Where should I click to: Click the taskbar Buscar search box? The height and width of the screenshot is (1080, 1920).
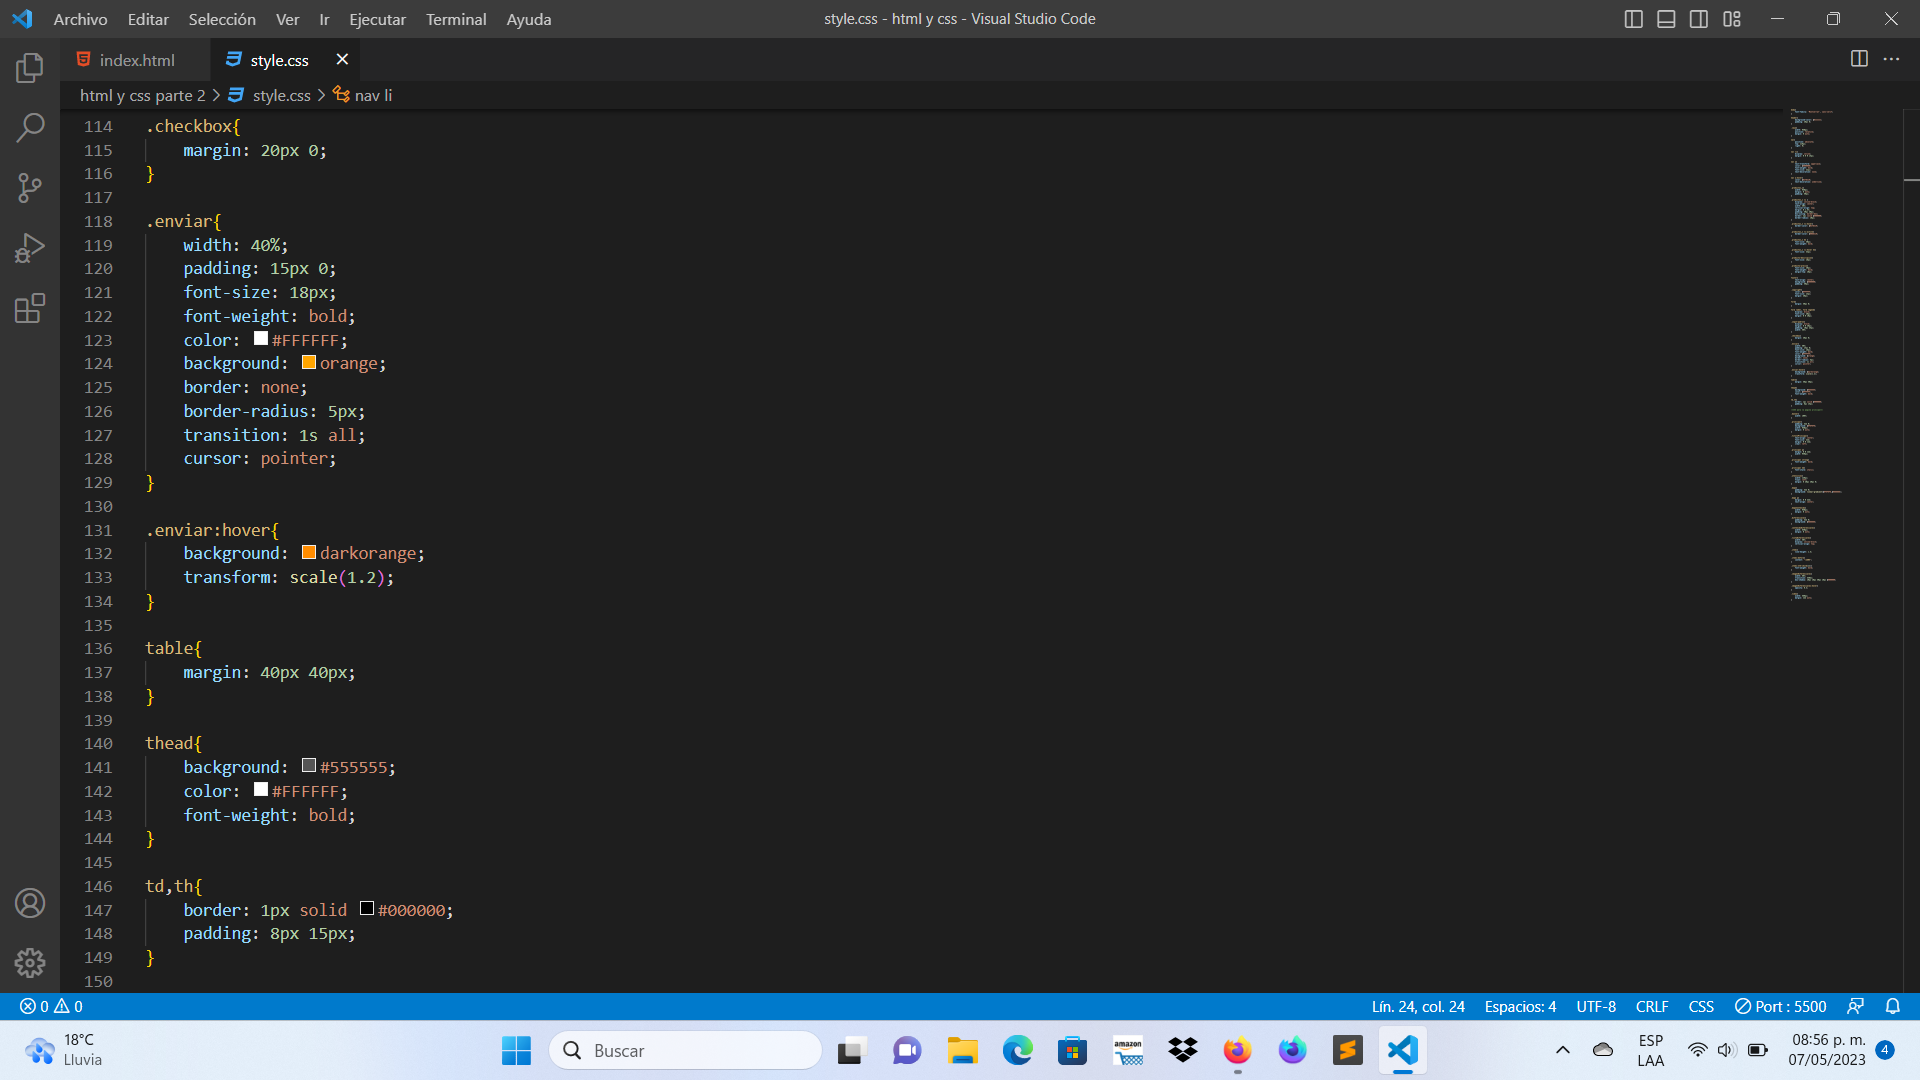point(685,1050)
